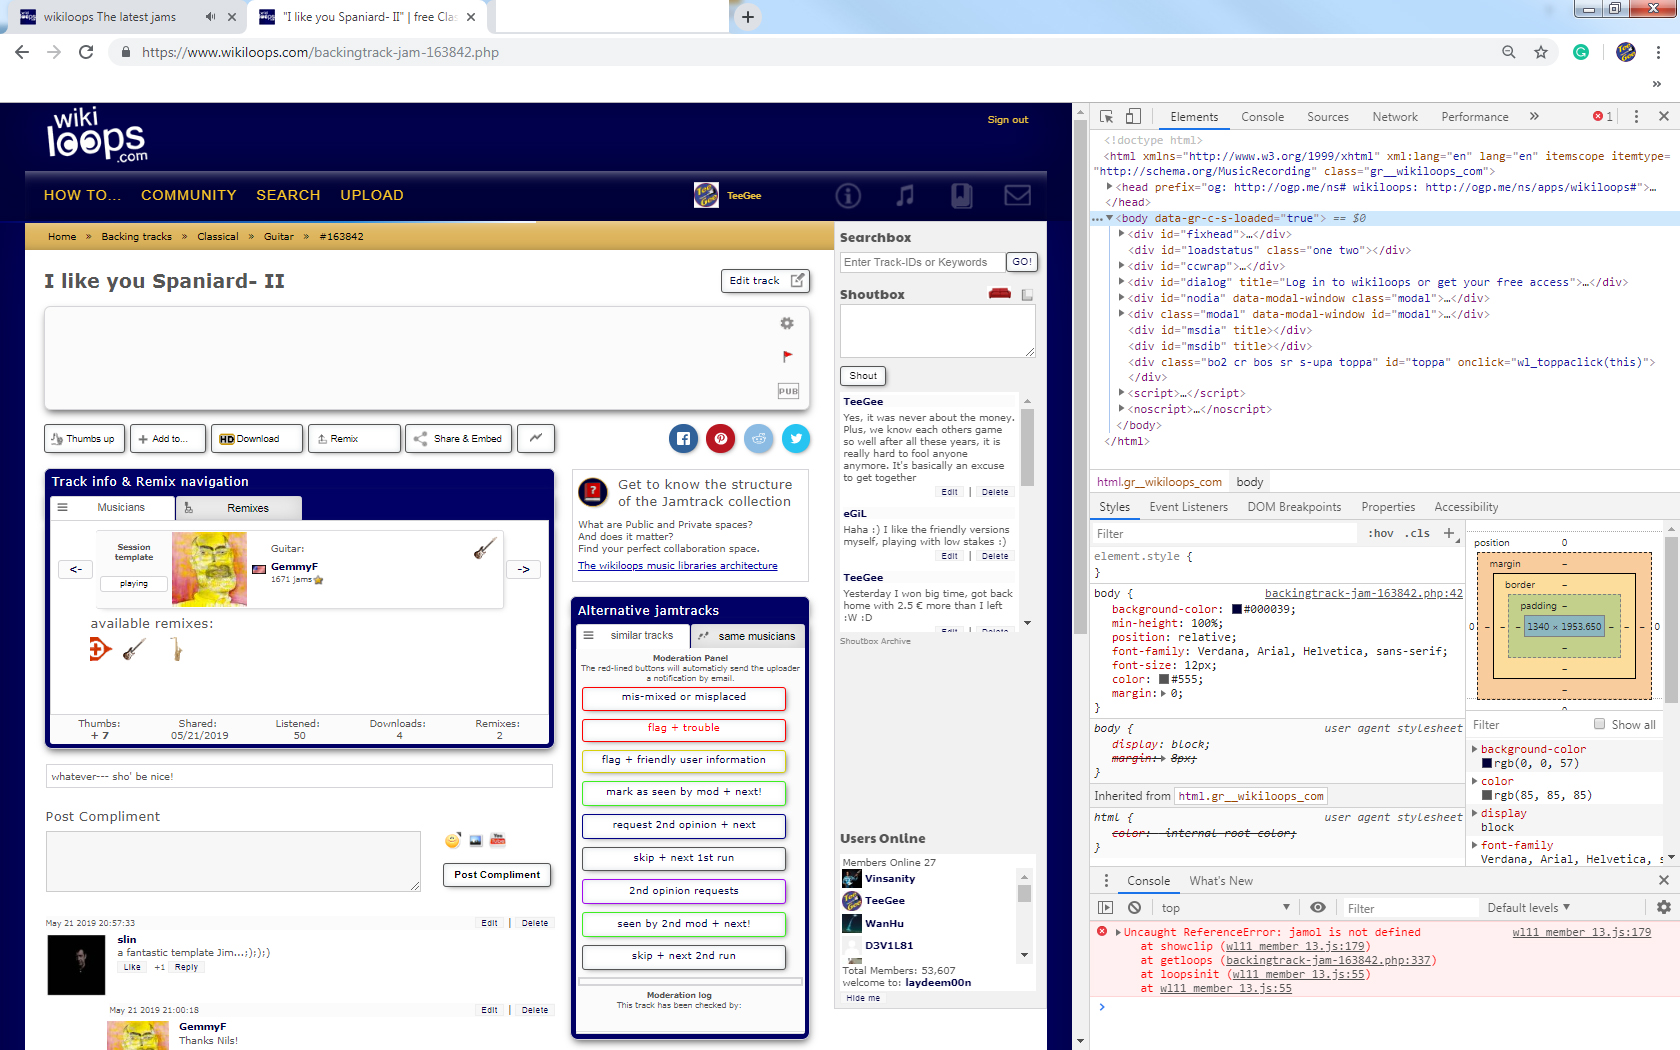The width and height of the screenshot is (1680, 1050).
Task: Open the stats chart icon button
Action: tap(537, 438)
